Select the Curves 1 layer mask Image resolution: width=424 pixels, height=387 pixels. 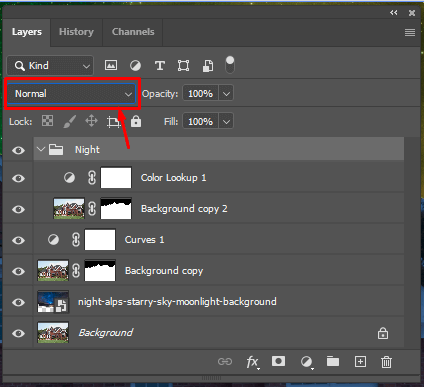coord(100,240)
